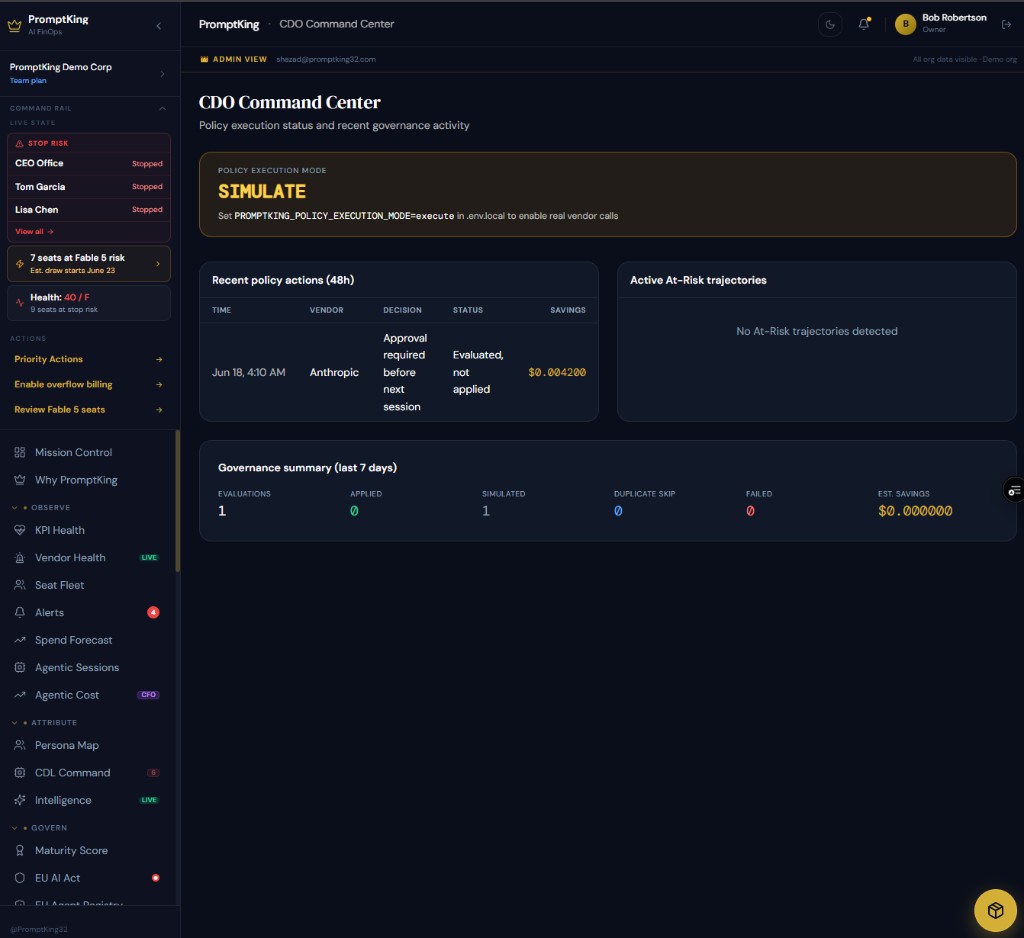The width and height of the screenshot is (1024, 938).
Task: Click the Spend Forecast trend icon
Action: click(x=20, y=640)
